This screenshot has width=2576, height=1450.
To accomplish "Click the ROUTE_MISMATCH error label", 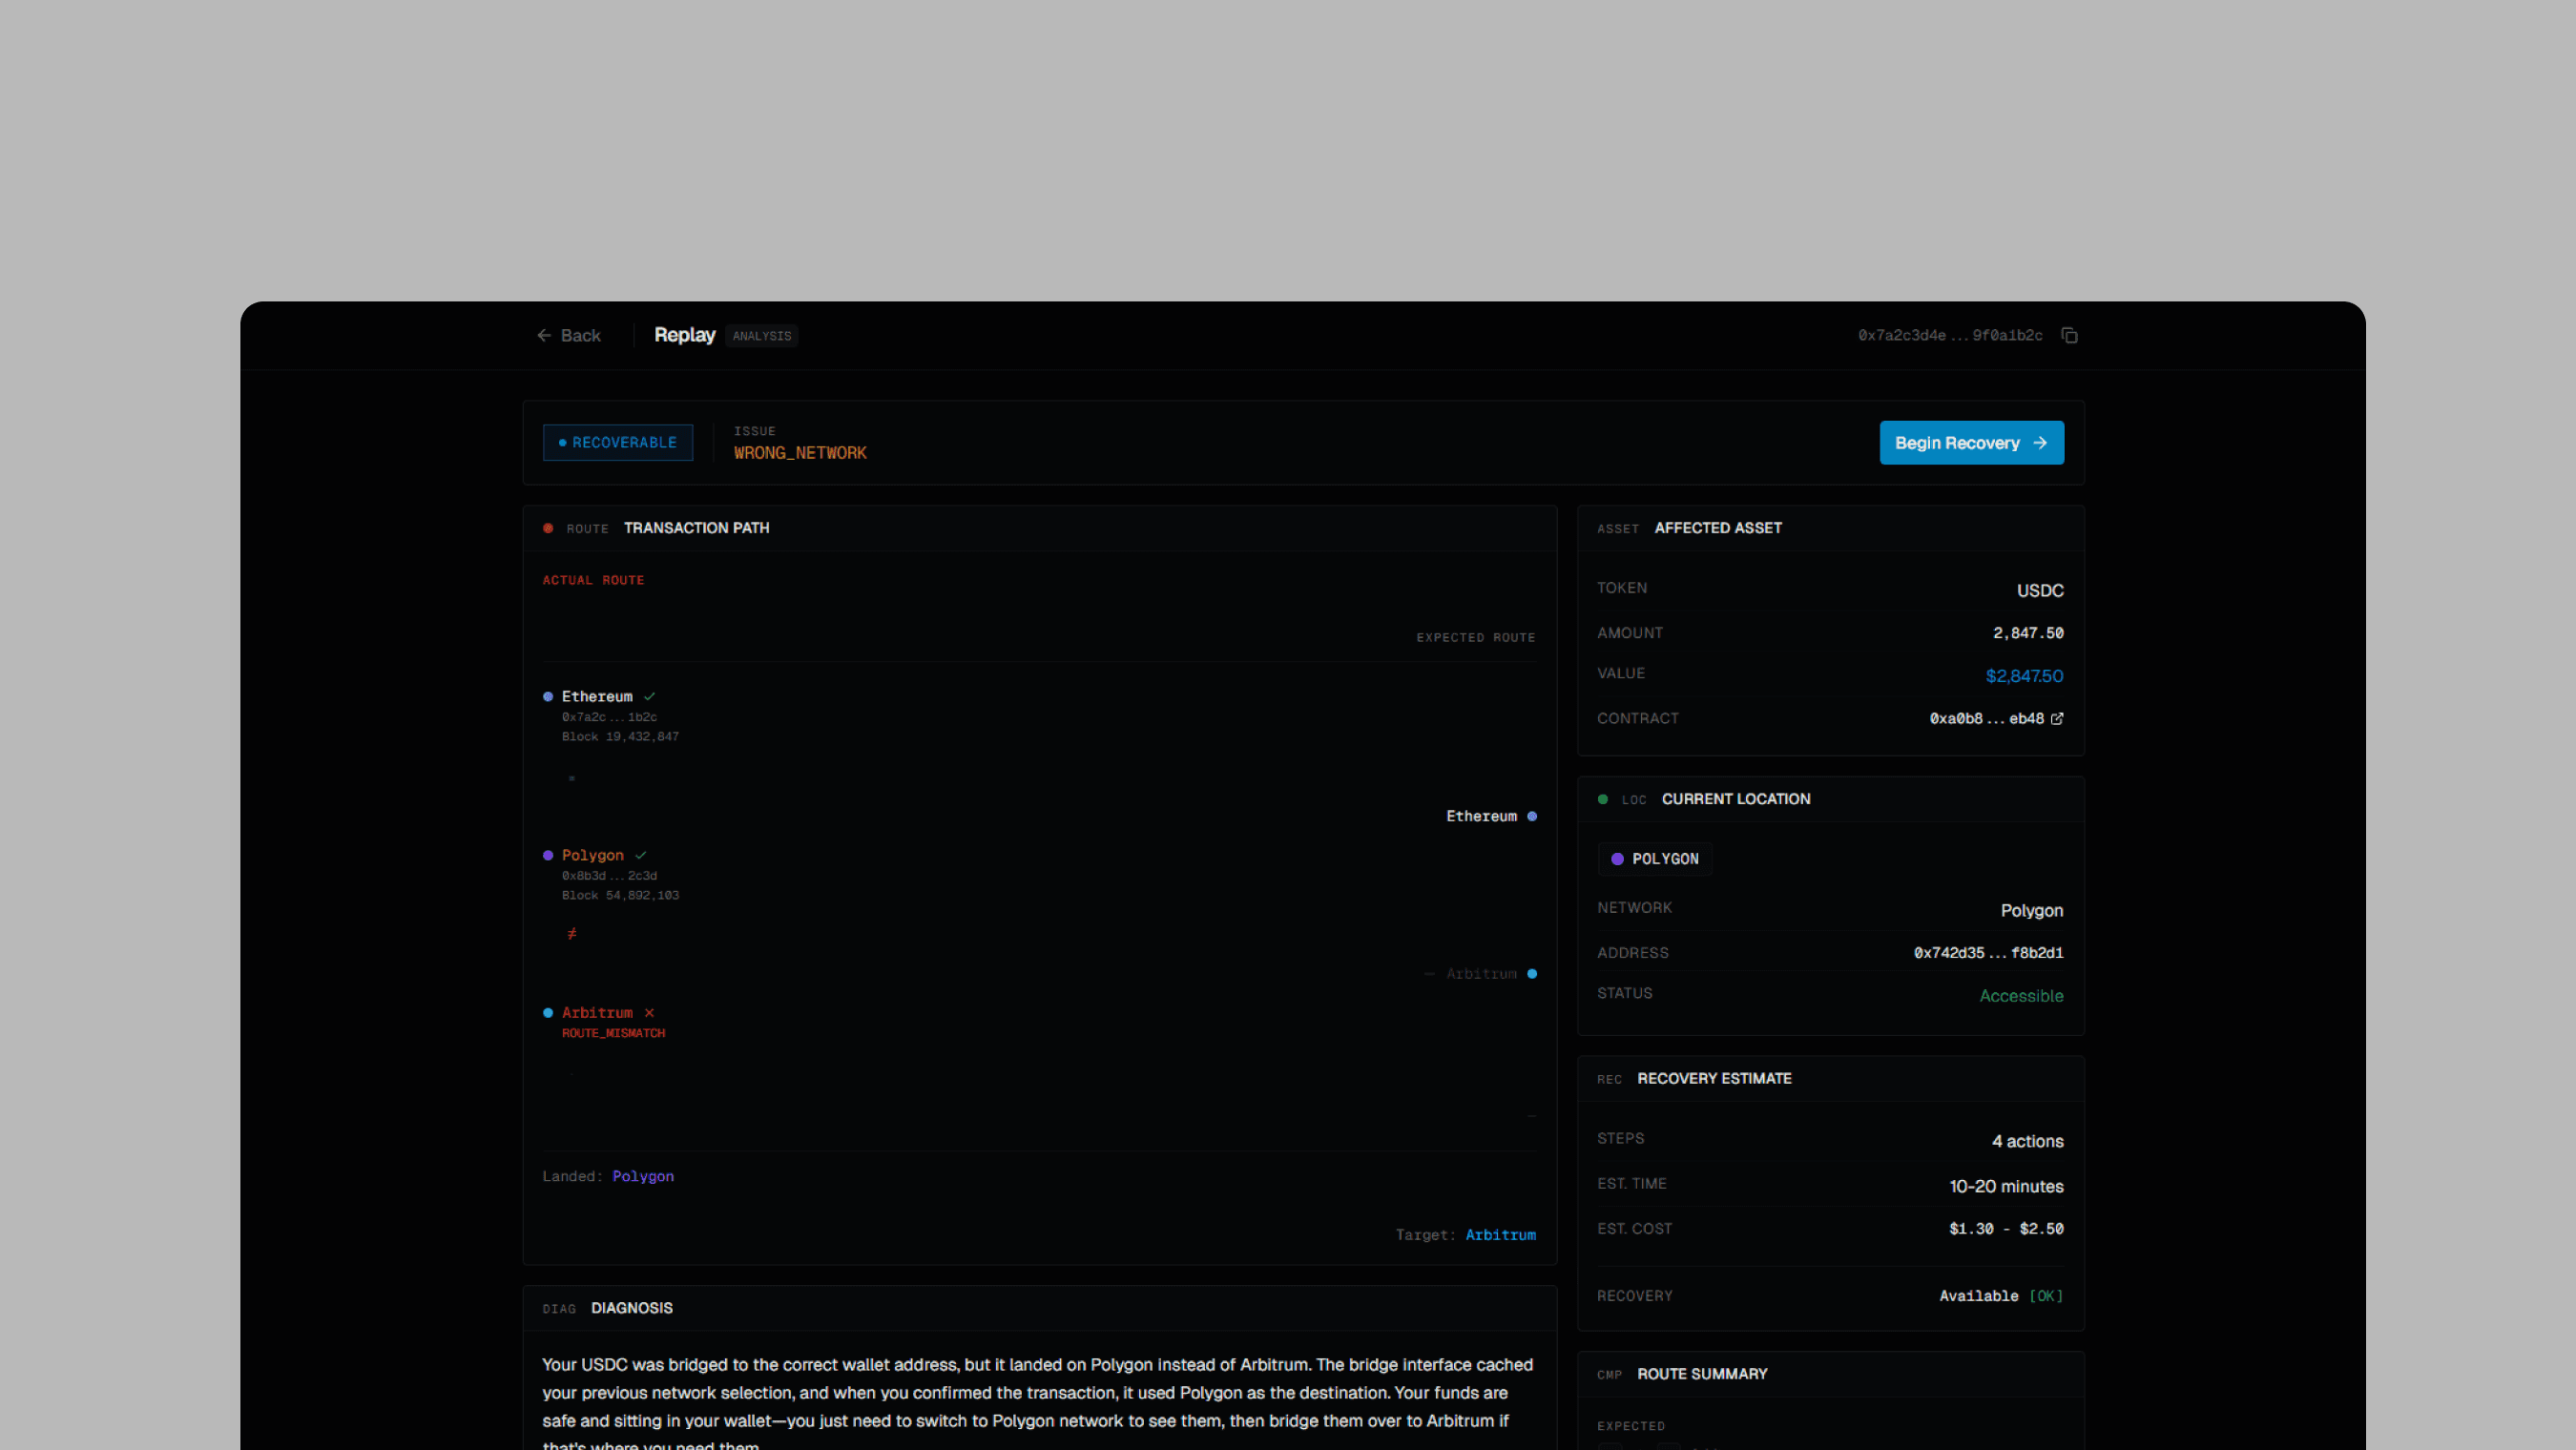I will point(613,1033).
